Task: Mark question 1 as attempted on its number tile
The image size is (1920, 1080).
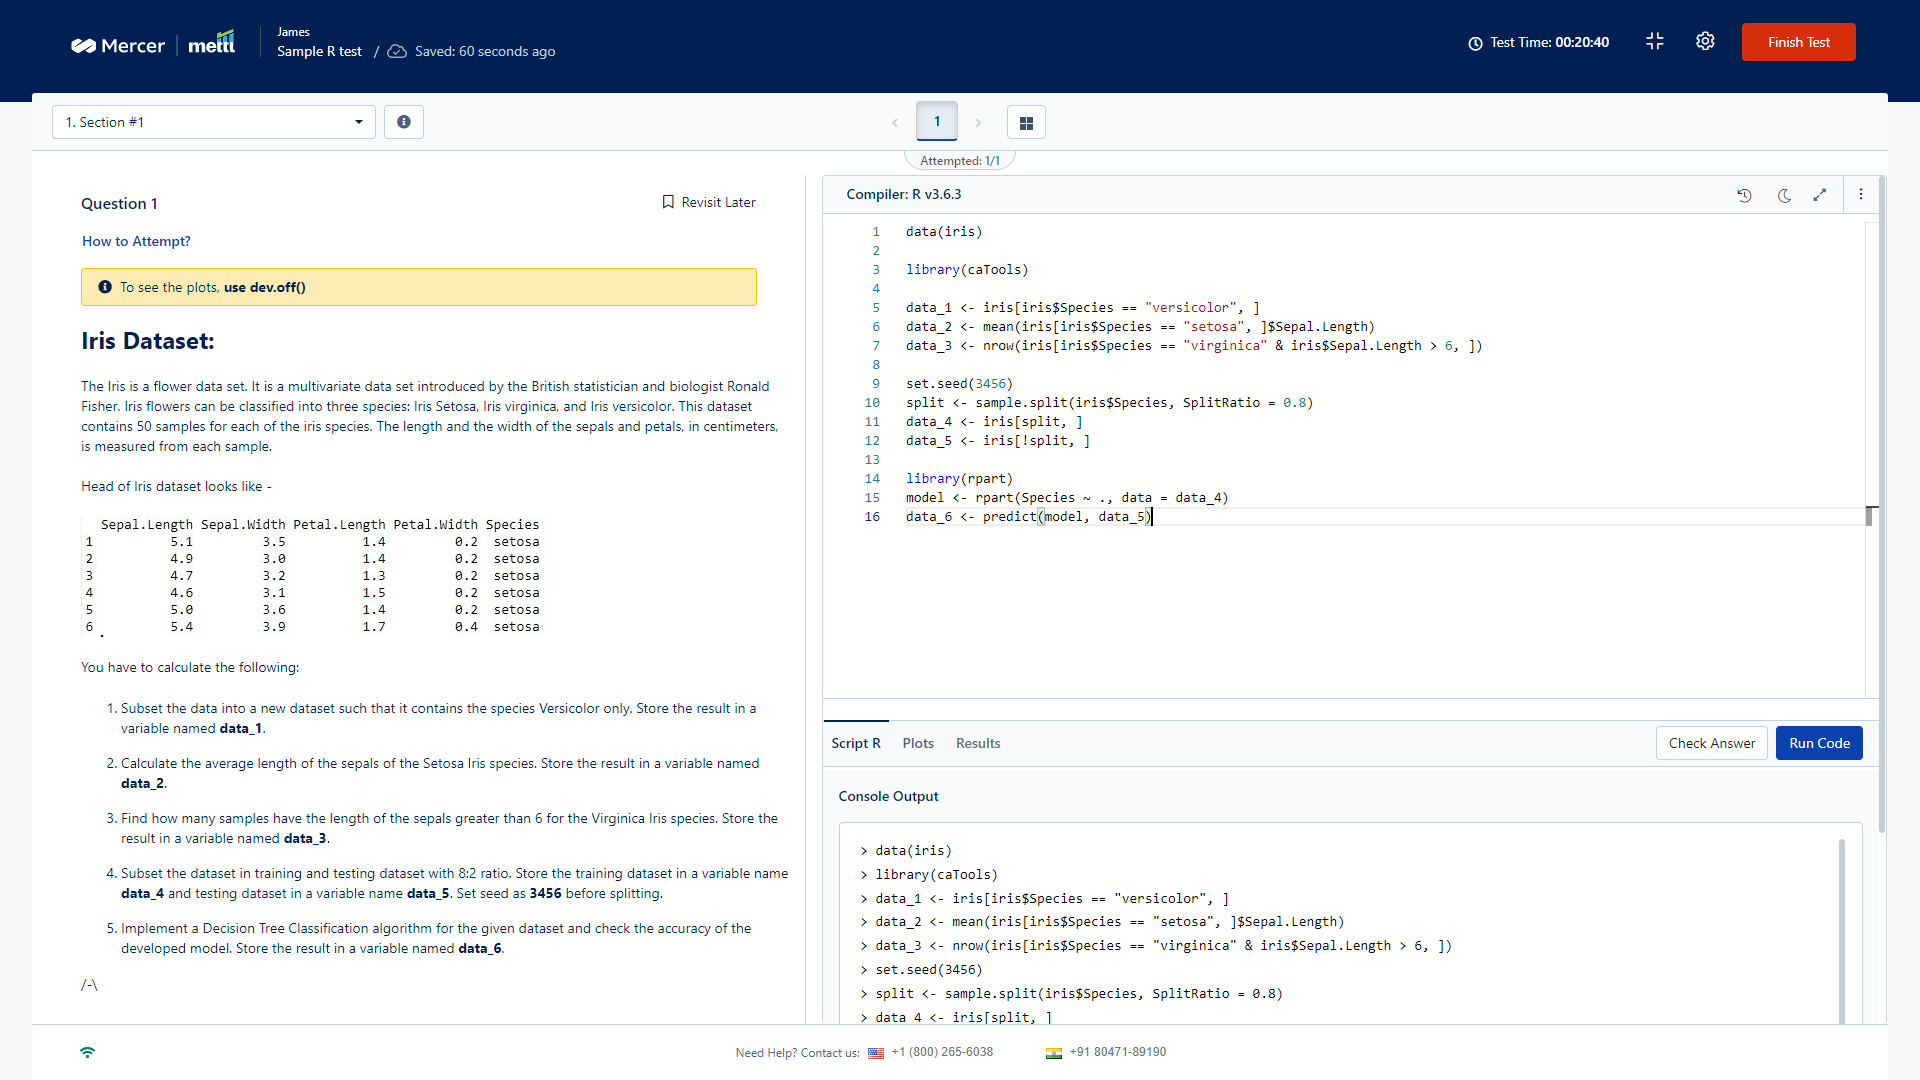Action: coord(937,121)
